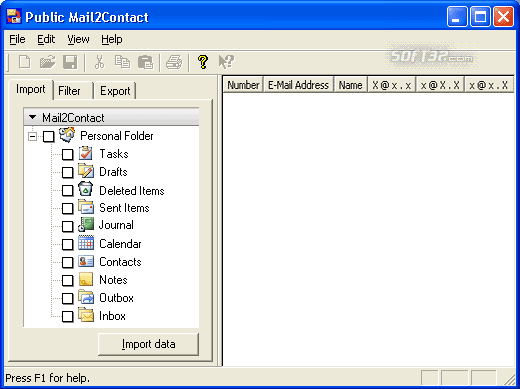Click the Drafts folder icon
Image resolution: width=520 pixels, height=389 pixels.
pos(86,171)
